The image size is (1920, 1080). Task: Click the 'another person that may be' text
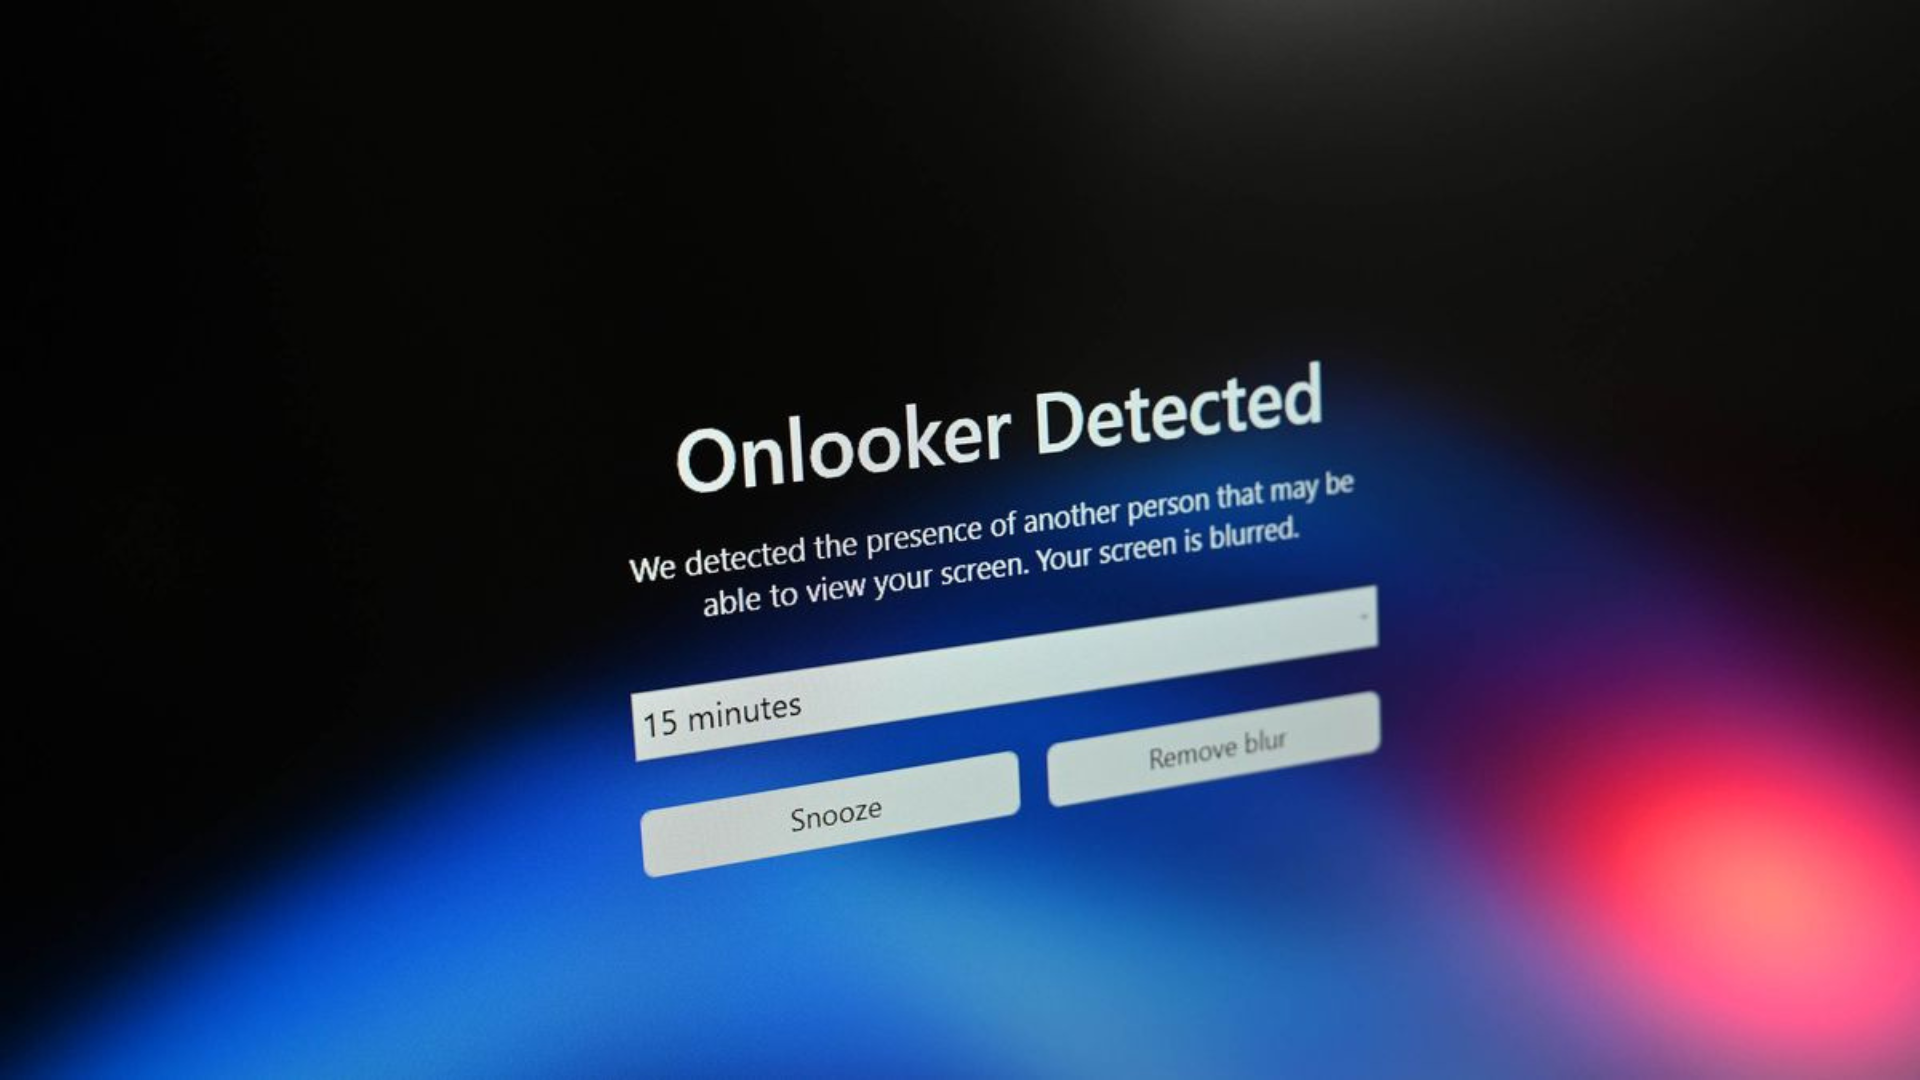(1188, 505)
